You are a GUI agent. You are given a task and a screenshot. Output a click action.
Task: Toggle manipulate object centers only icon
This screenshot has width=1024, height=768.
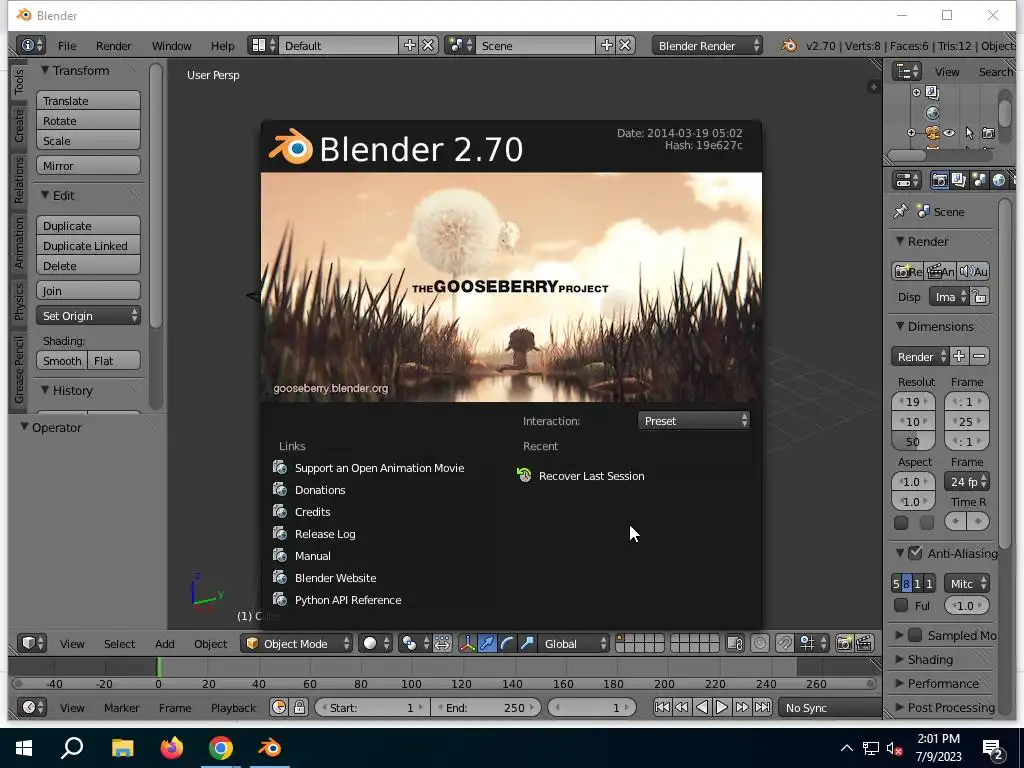coord(442,643)
